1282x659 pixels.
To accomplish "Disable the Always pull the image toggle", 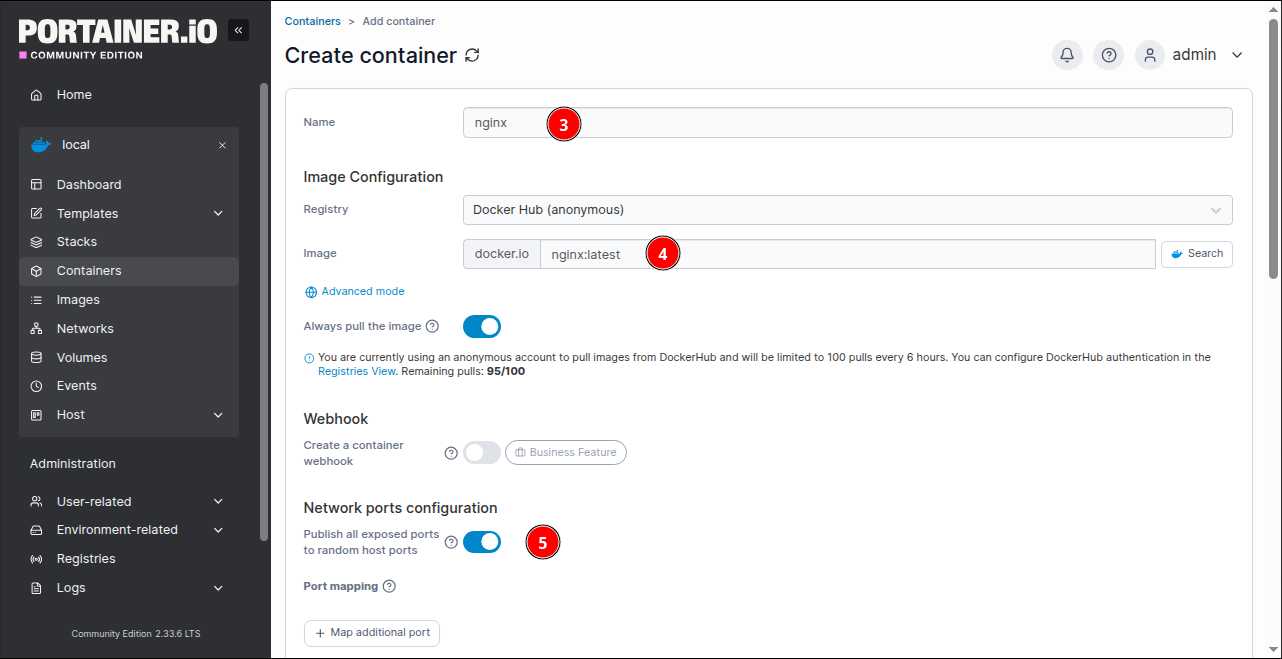I will click(x=481, y=326).
